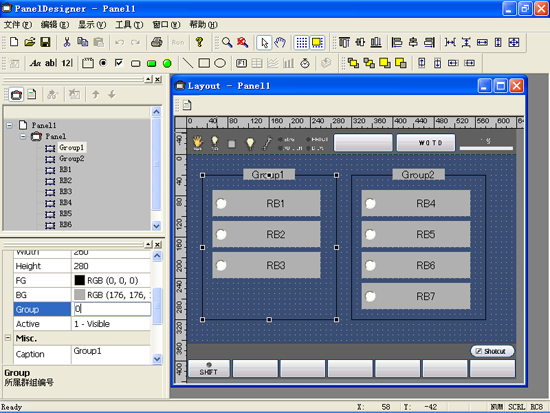550x413 pixels.
Task: Toggle the grid display icon
Action: click(301, 42)
